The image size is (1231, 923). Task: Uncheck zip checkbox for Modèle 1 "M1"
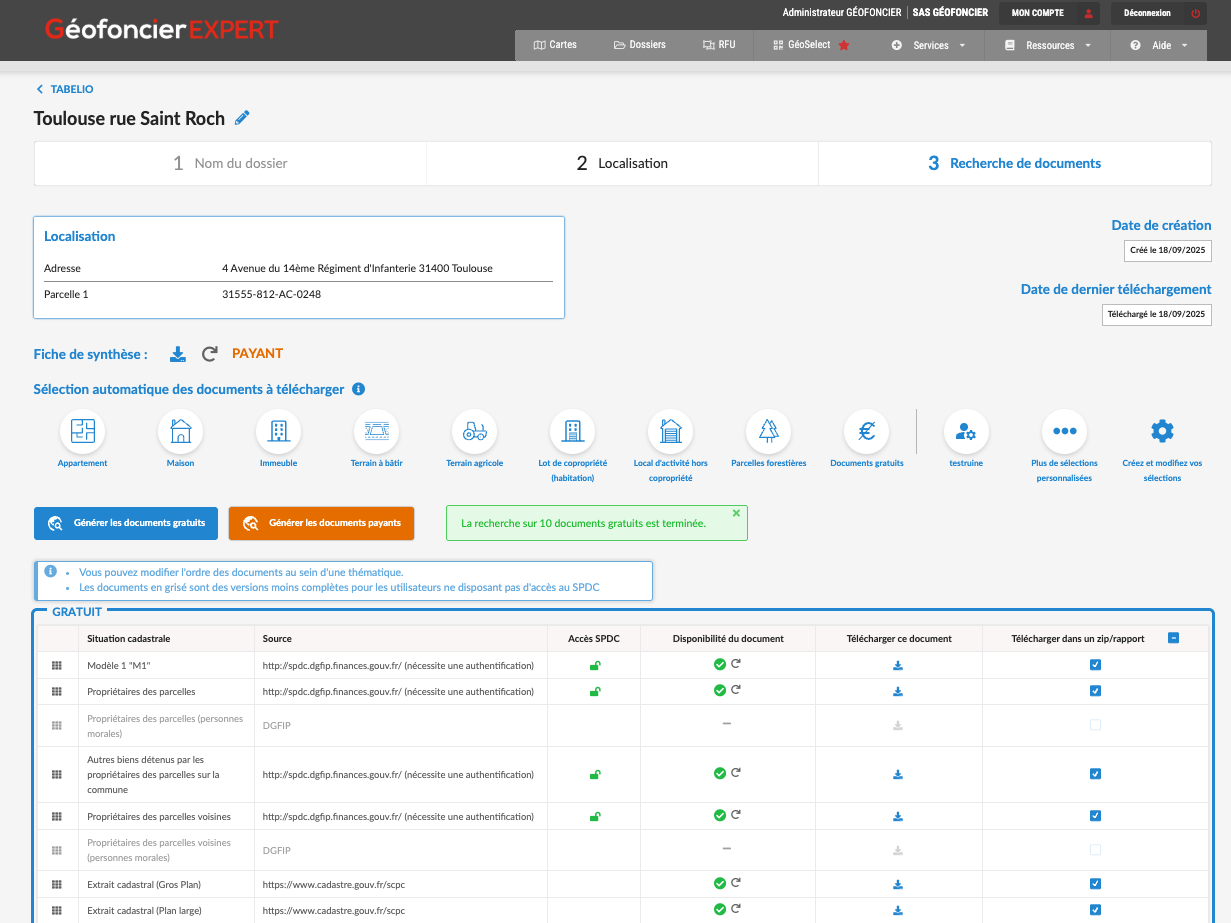pos(1095,665)
